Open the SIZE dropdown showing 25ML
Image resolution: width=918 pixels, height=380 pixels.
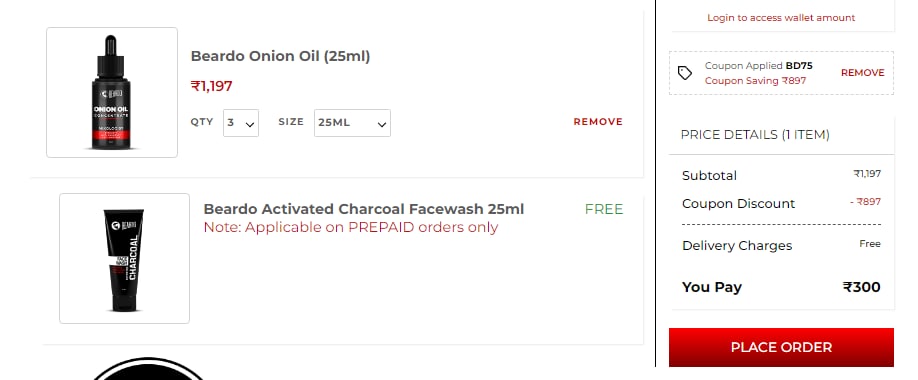[352, 123]
